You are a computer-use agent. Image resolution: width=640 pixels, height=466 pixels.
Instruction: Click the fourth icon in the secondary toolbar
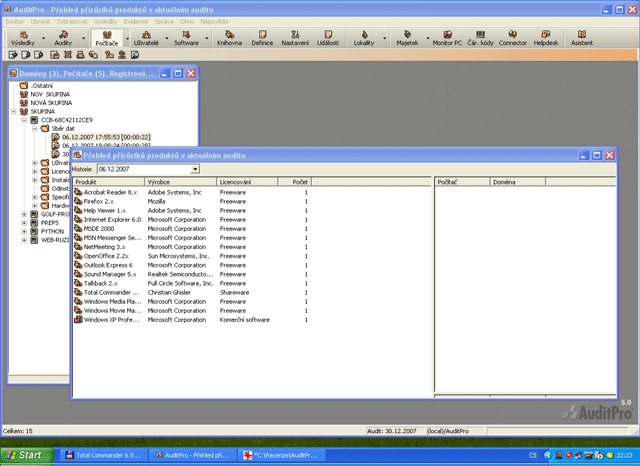[x=54, y=55]
